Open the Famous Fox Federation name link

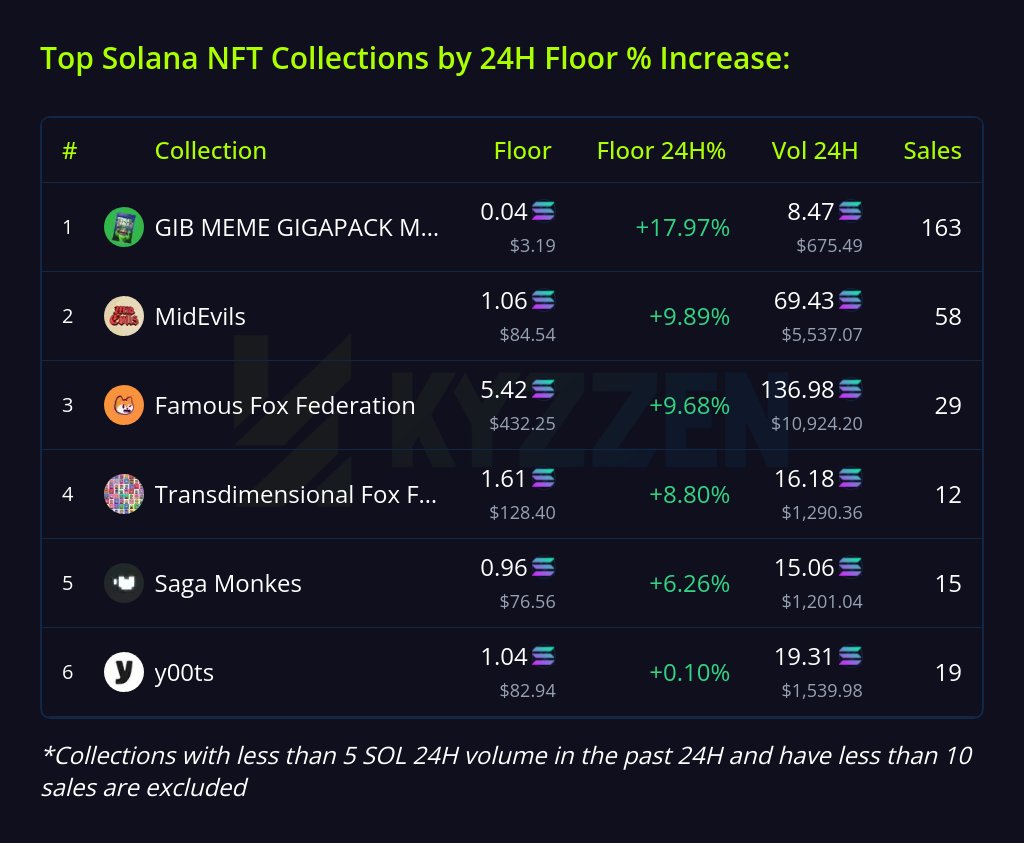click(x=284, y=406)
